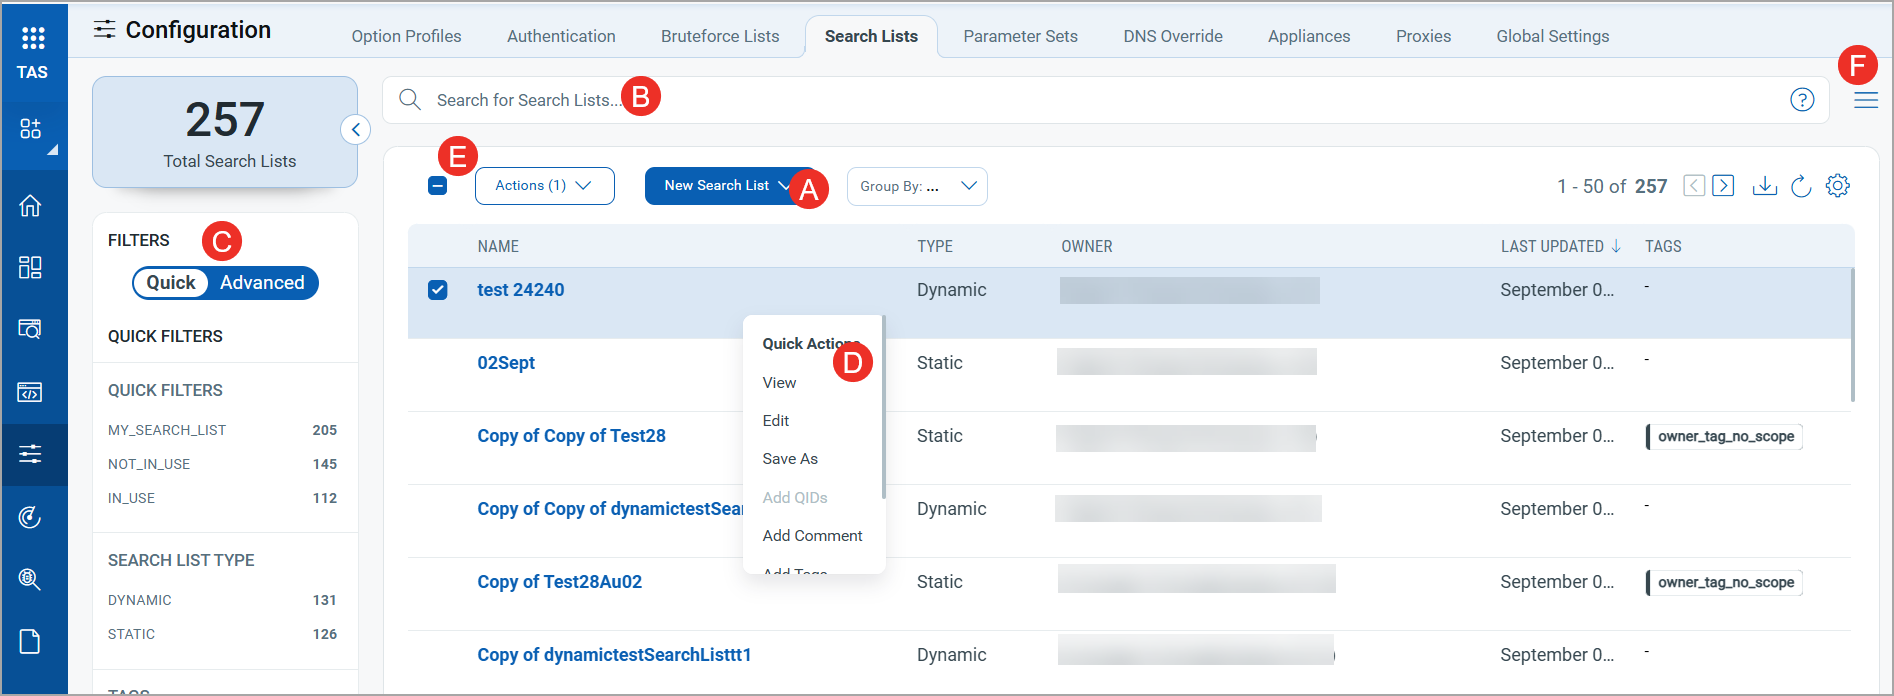Uncheck the test 24240 row checkbox

[x=438, y=290]
